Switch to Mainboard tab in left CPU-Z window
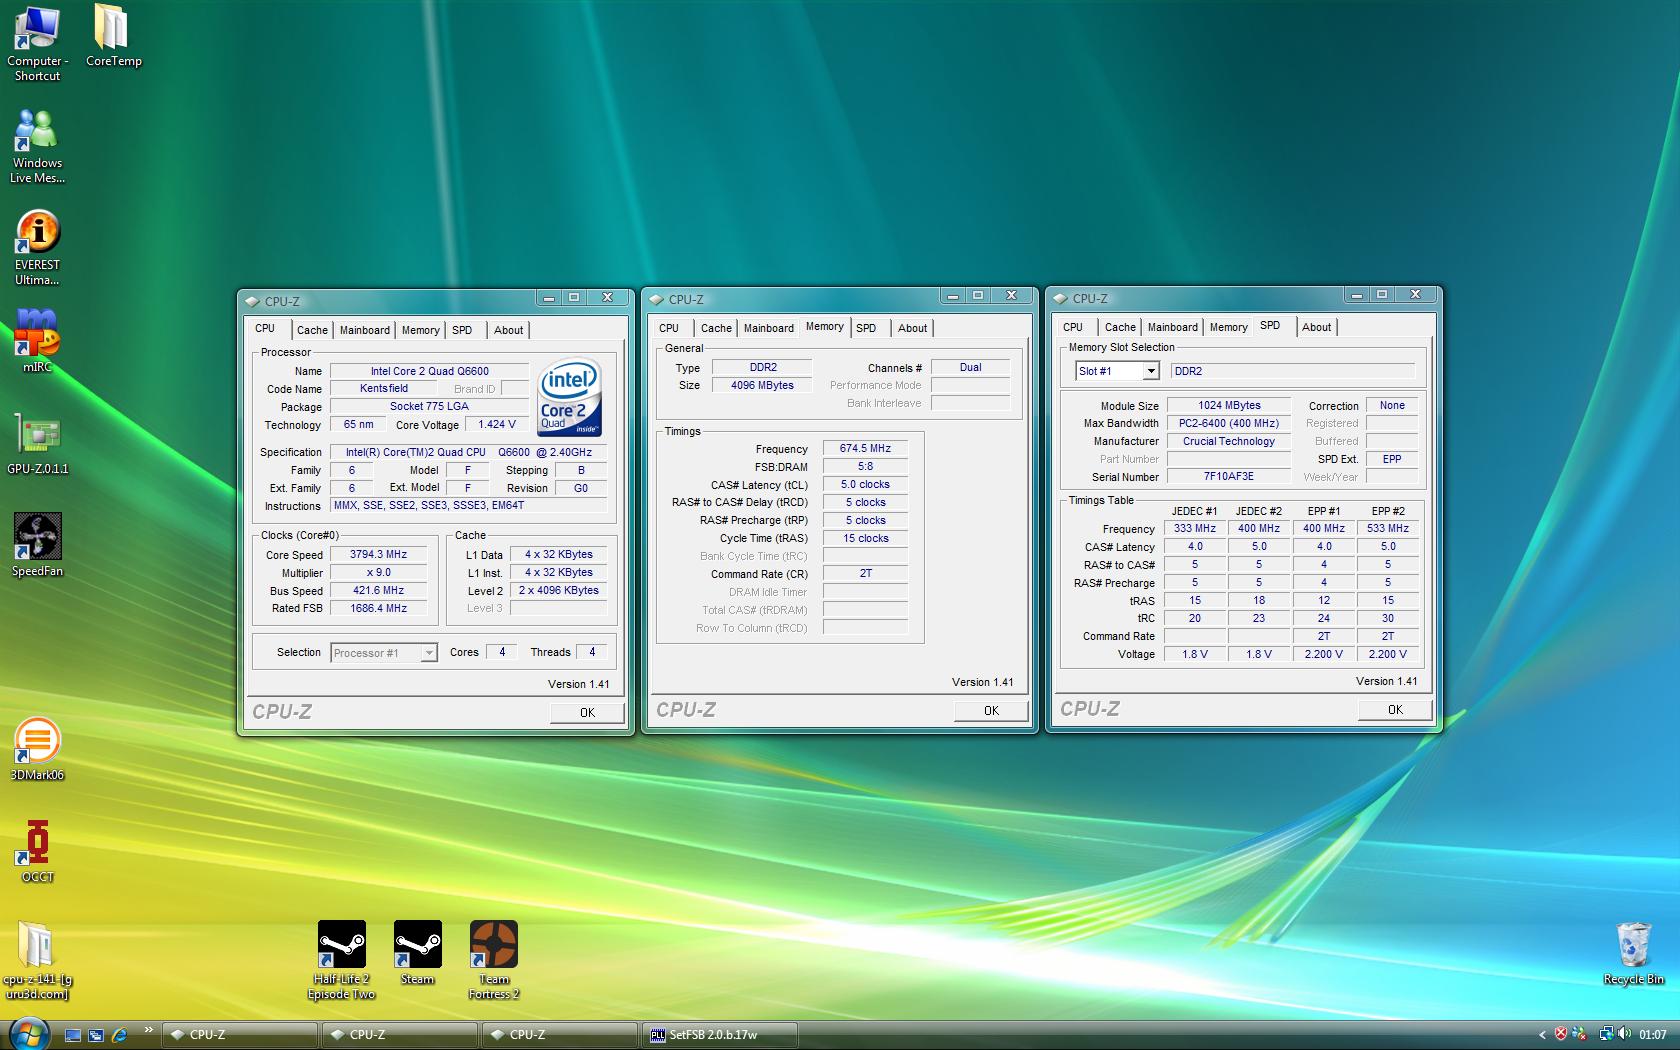The image size is (1680, 1050). point(365,330)
